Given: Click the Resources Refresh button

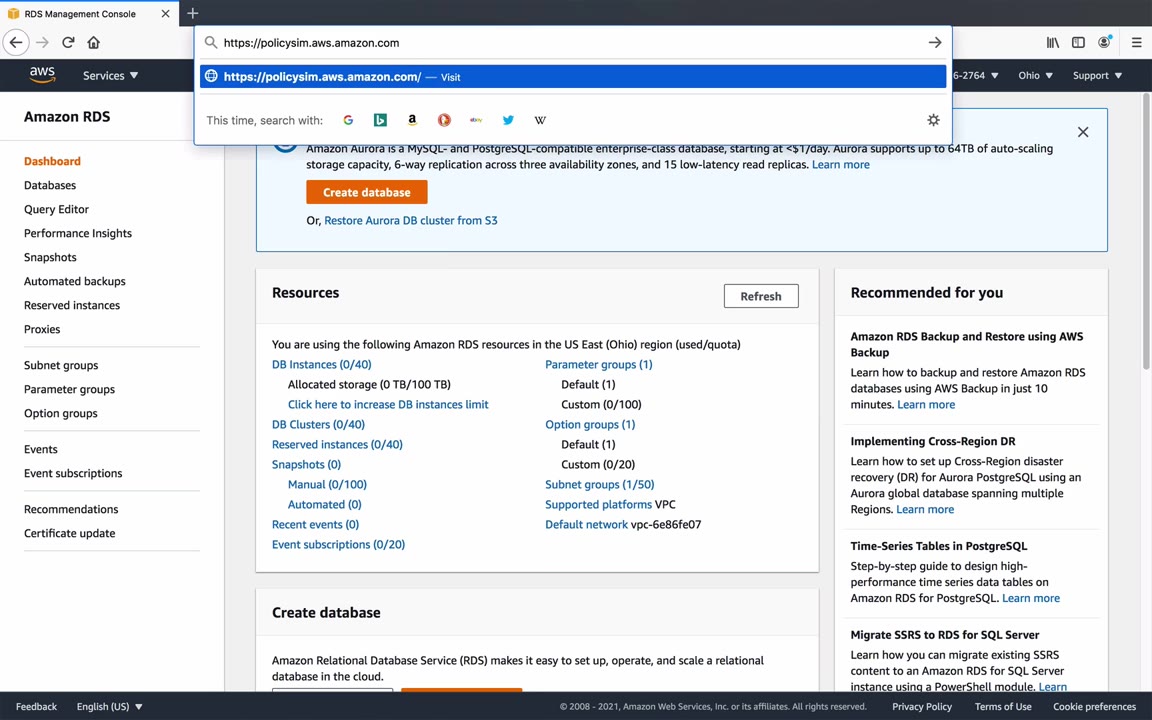Looking at the screenshot, I should click(760, 296).
